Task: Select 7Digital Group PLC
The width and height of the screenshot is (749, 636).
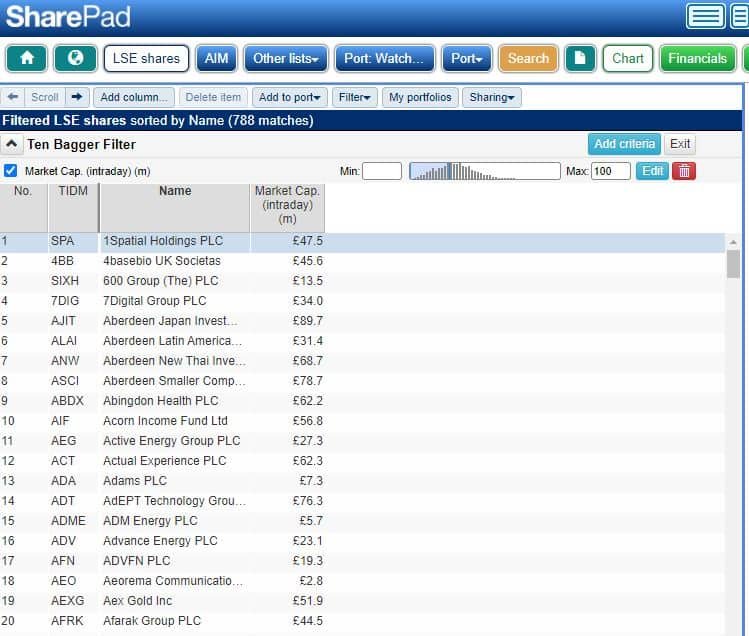Action: pyautogui.click(x=155, y=301)
